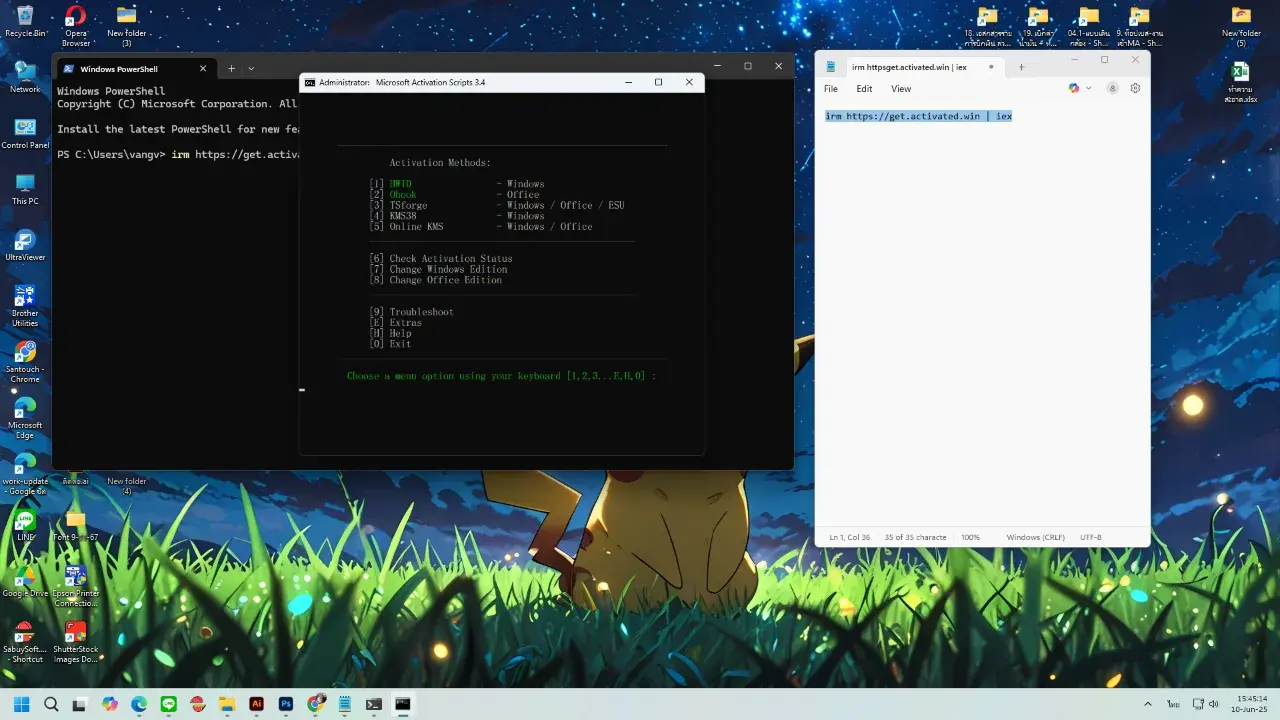Click Windows (CRLF) line ending indicator
The width and height of the screenshot is (1280, 720).
point(1035,537)
